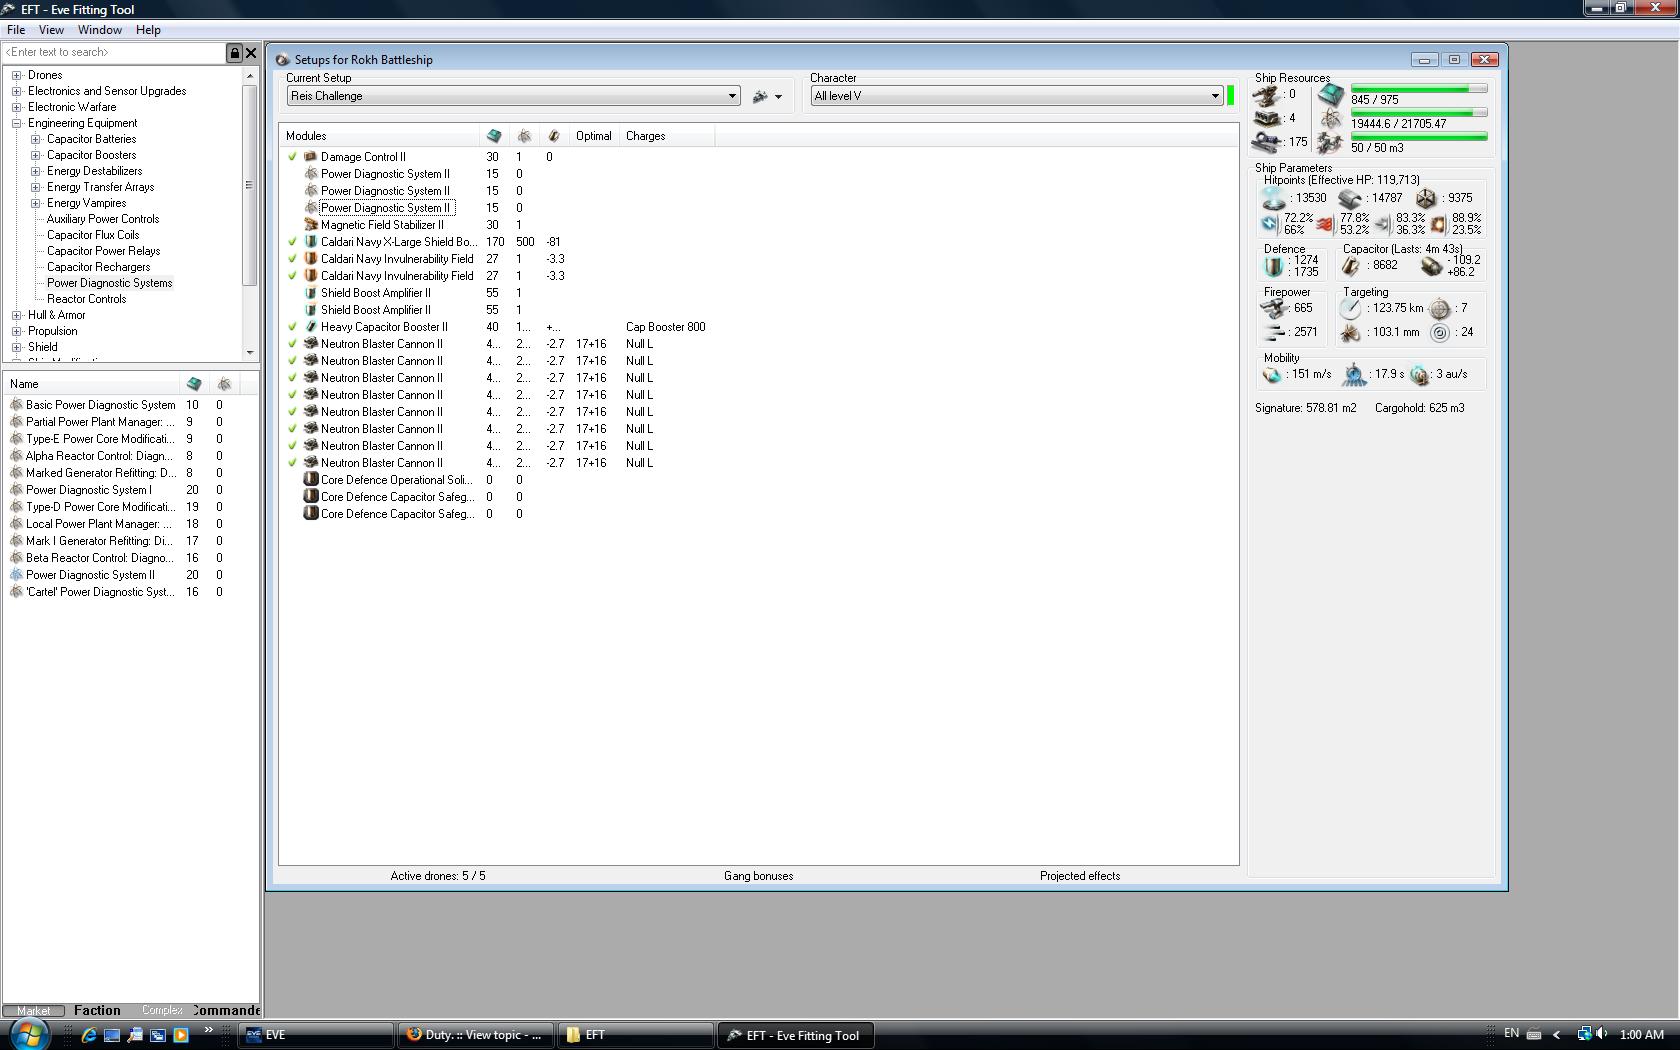Toggle the lock icon beside the search box

235,53
